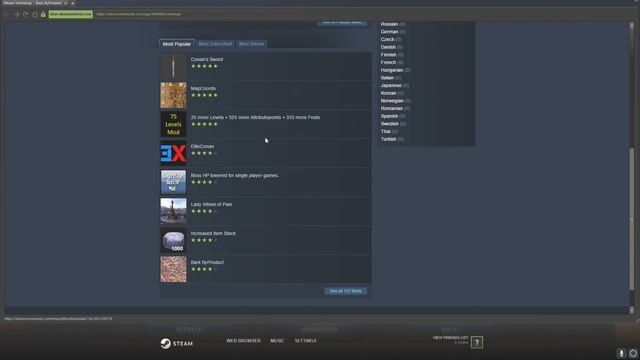640x360 pixels.
Task: Filter by Japanese language
Action: [391, 86]
